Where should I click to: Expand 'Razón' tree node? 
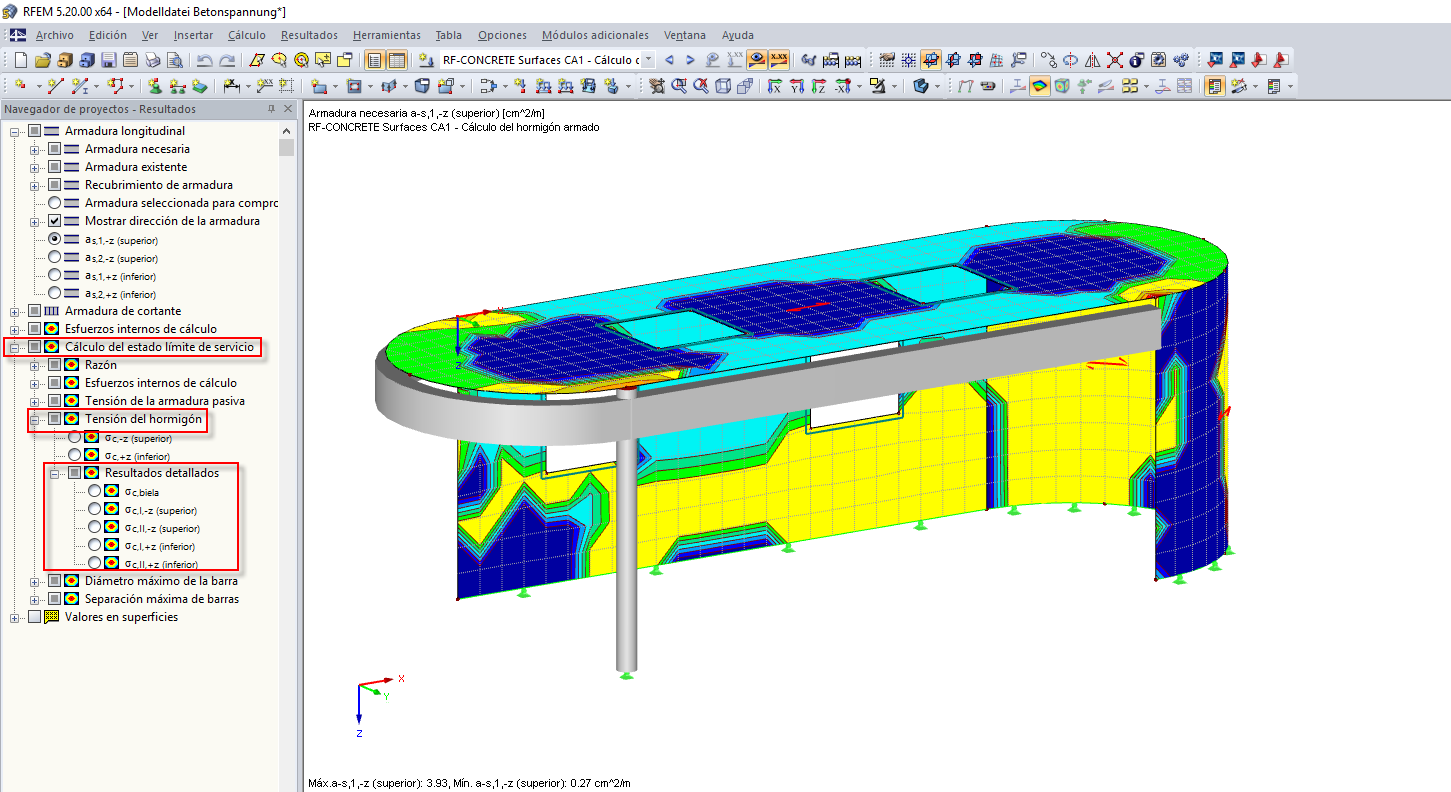pos(35,365)
